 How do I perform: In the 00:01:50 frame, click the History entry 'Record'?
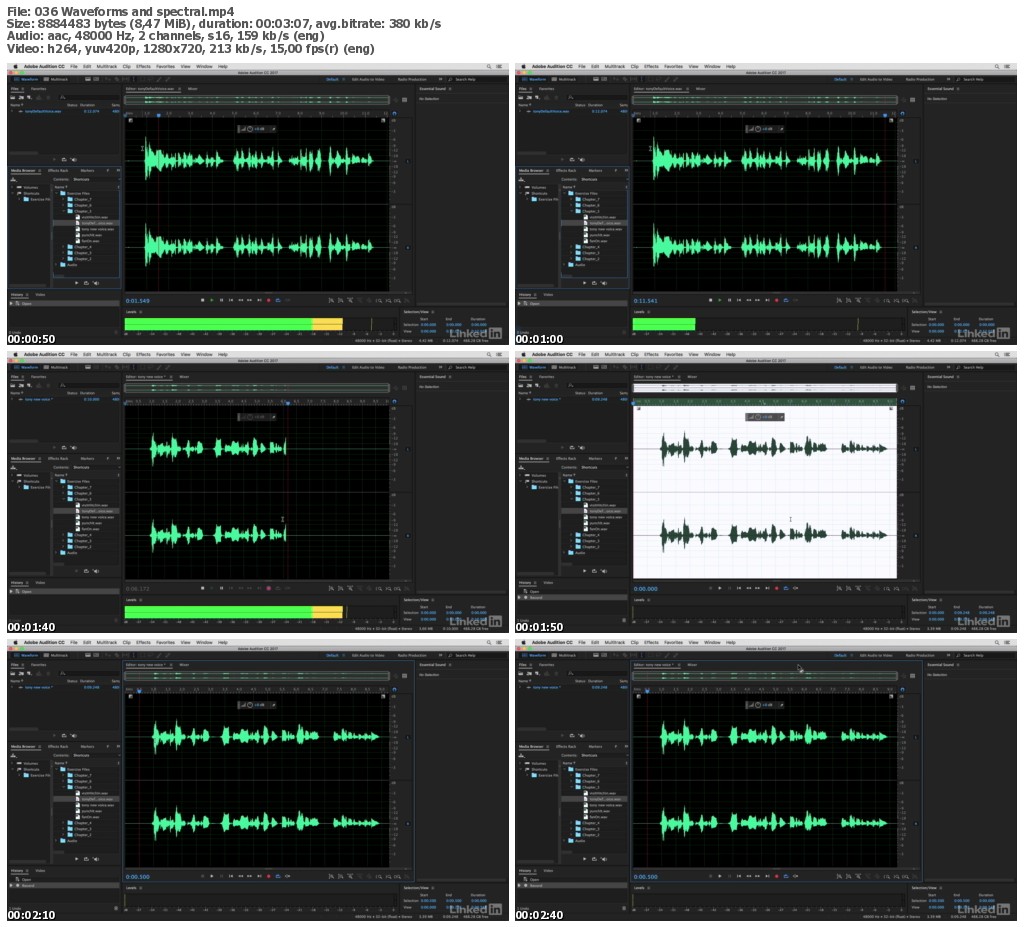coord(537,597)
